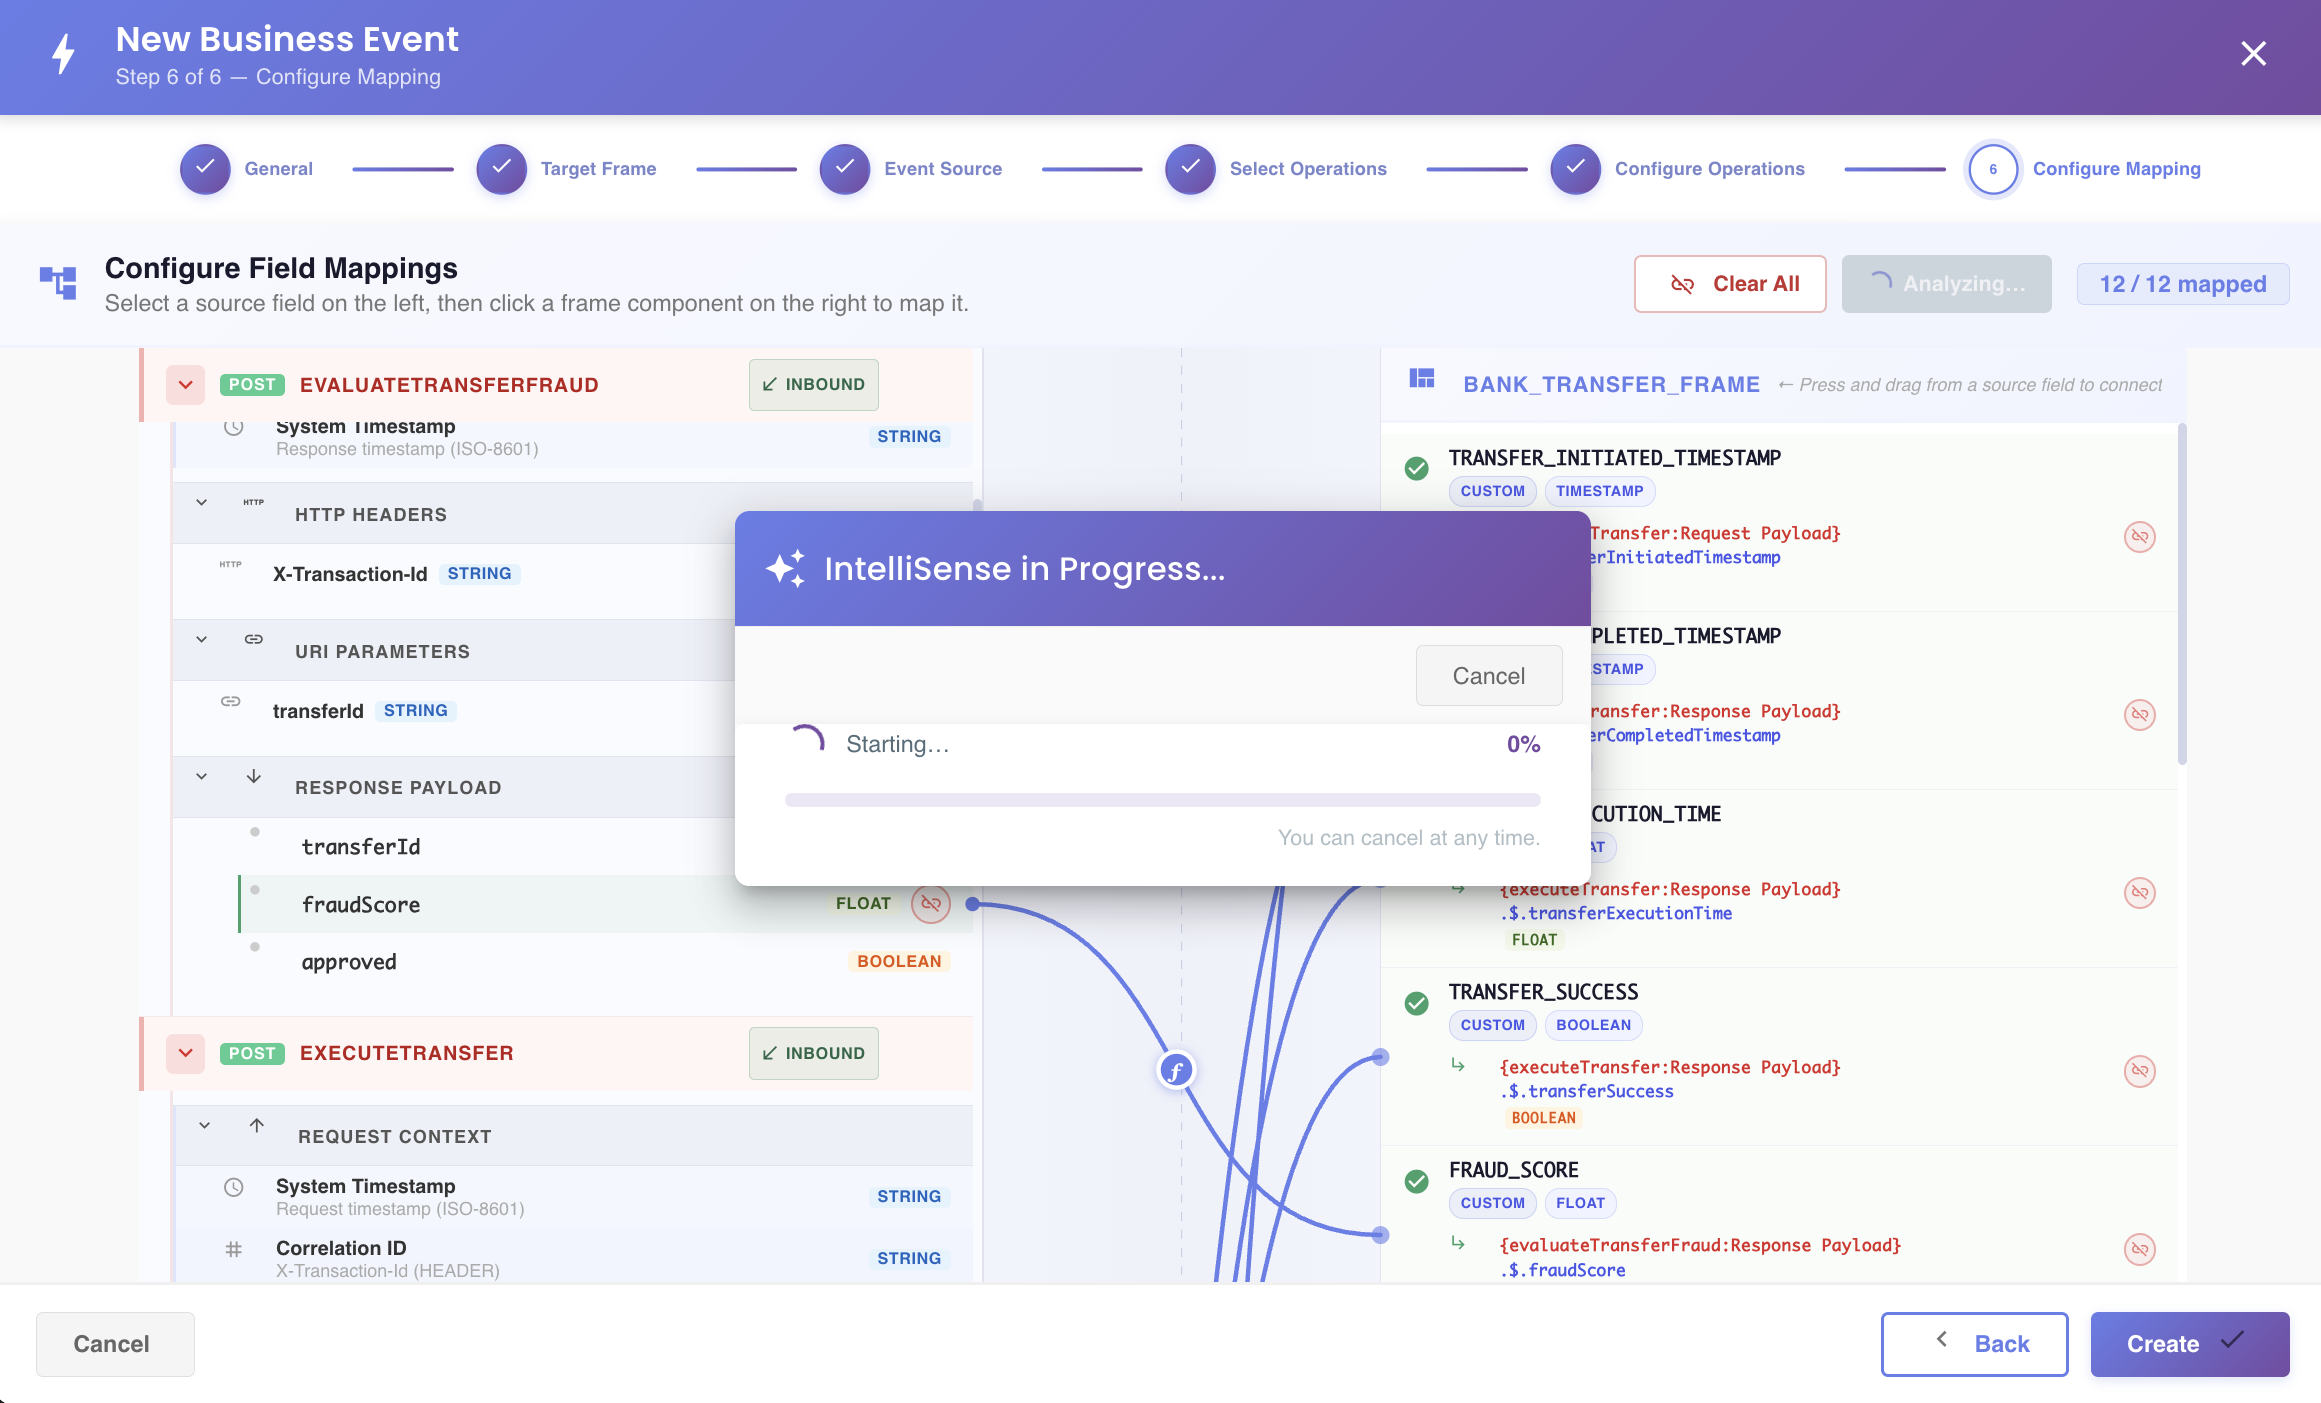Viewport: 2321px width, 1403px height.
Task: Select the Correlation ID field
Action: pyautogui.click(x=573, y=1258)
